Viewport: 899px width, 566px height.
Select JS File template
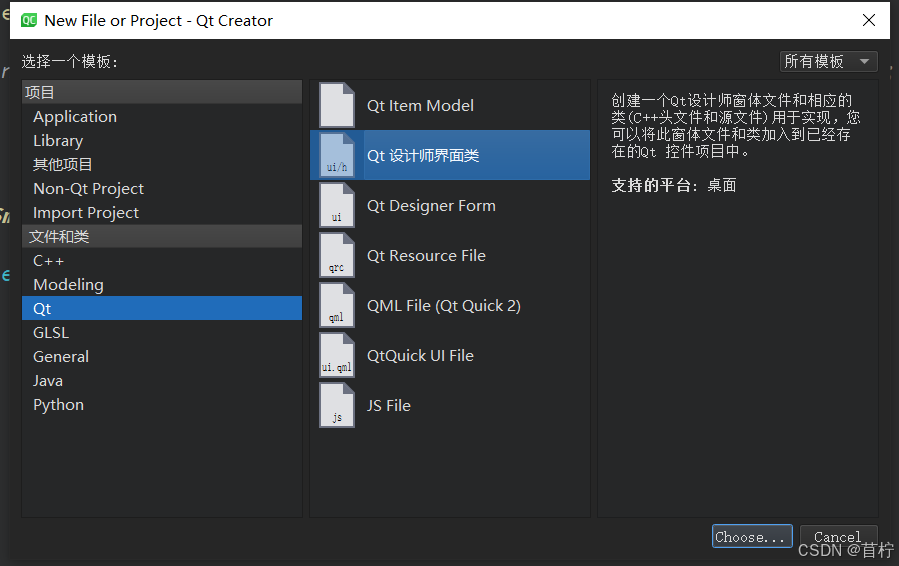[450, 405]
